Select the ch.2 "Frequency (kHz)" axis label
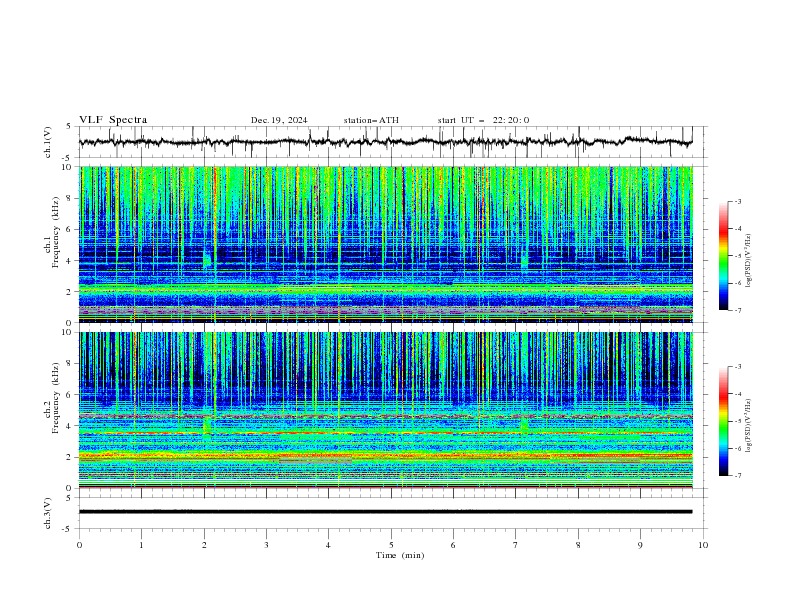The height and width of the screenshot is (612, 792). (x=55, y=398)
